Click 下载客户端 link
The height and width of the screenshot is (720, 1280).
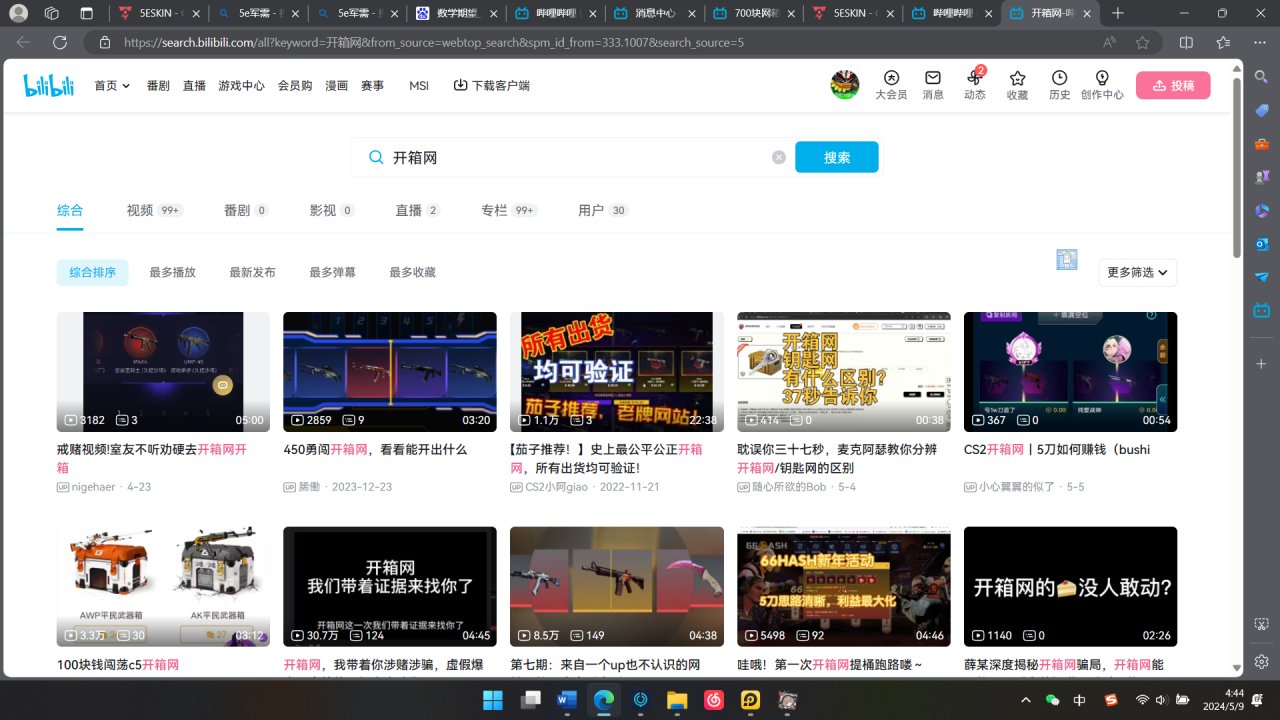(492, 86)
